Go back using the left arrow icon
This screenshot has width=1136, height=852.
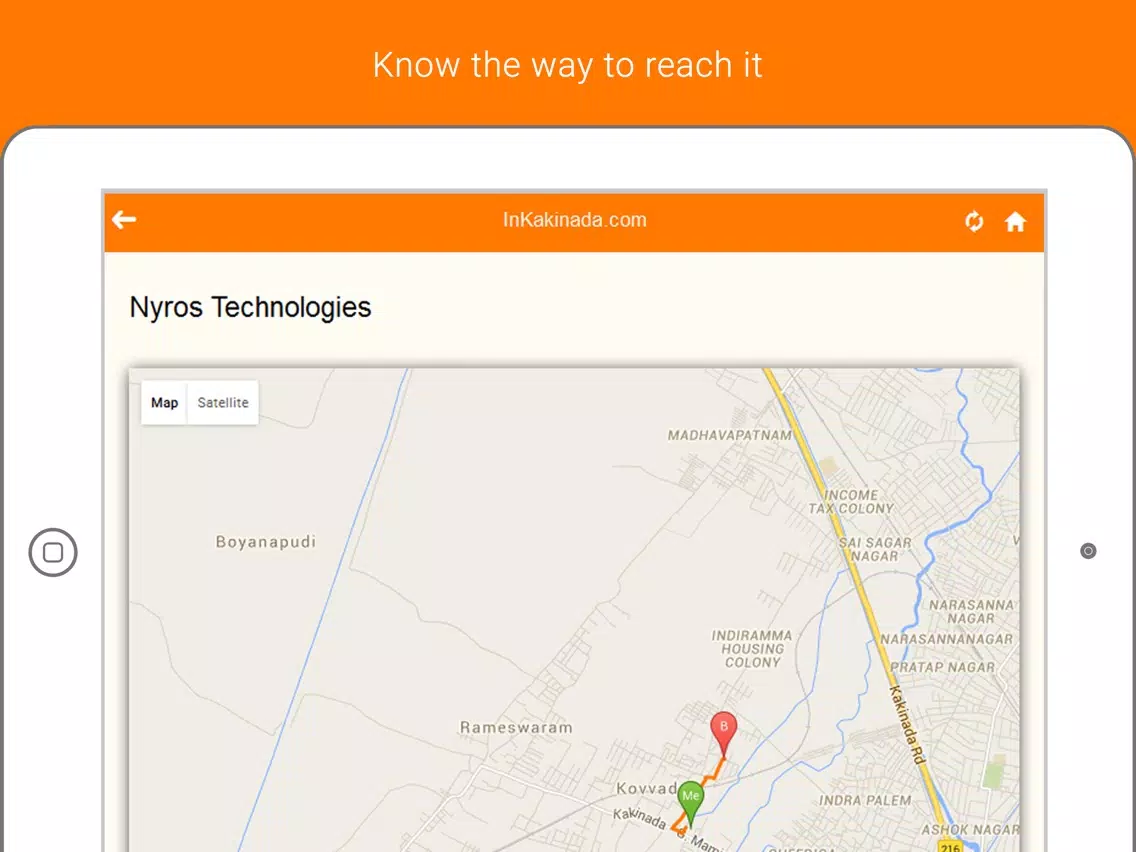[124, 220]
